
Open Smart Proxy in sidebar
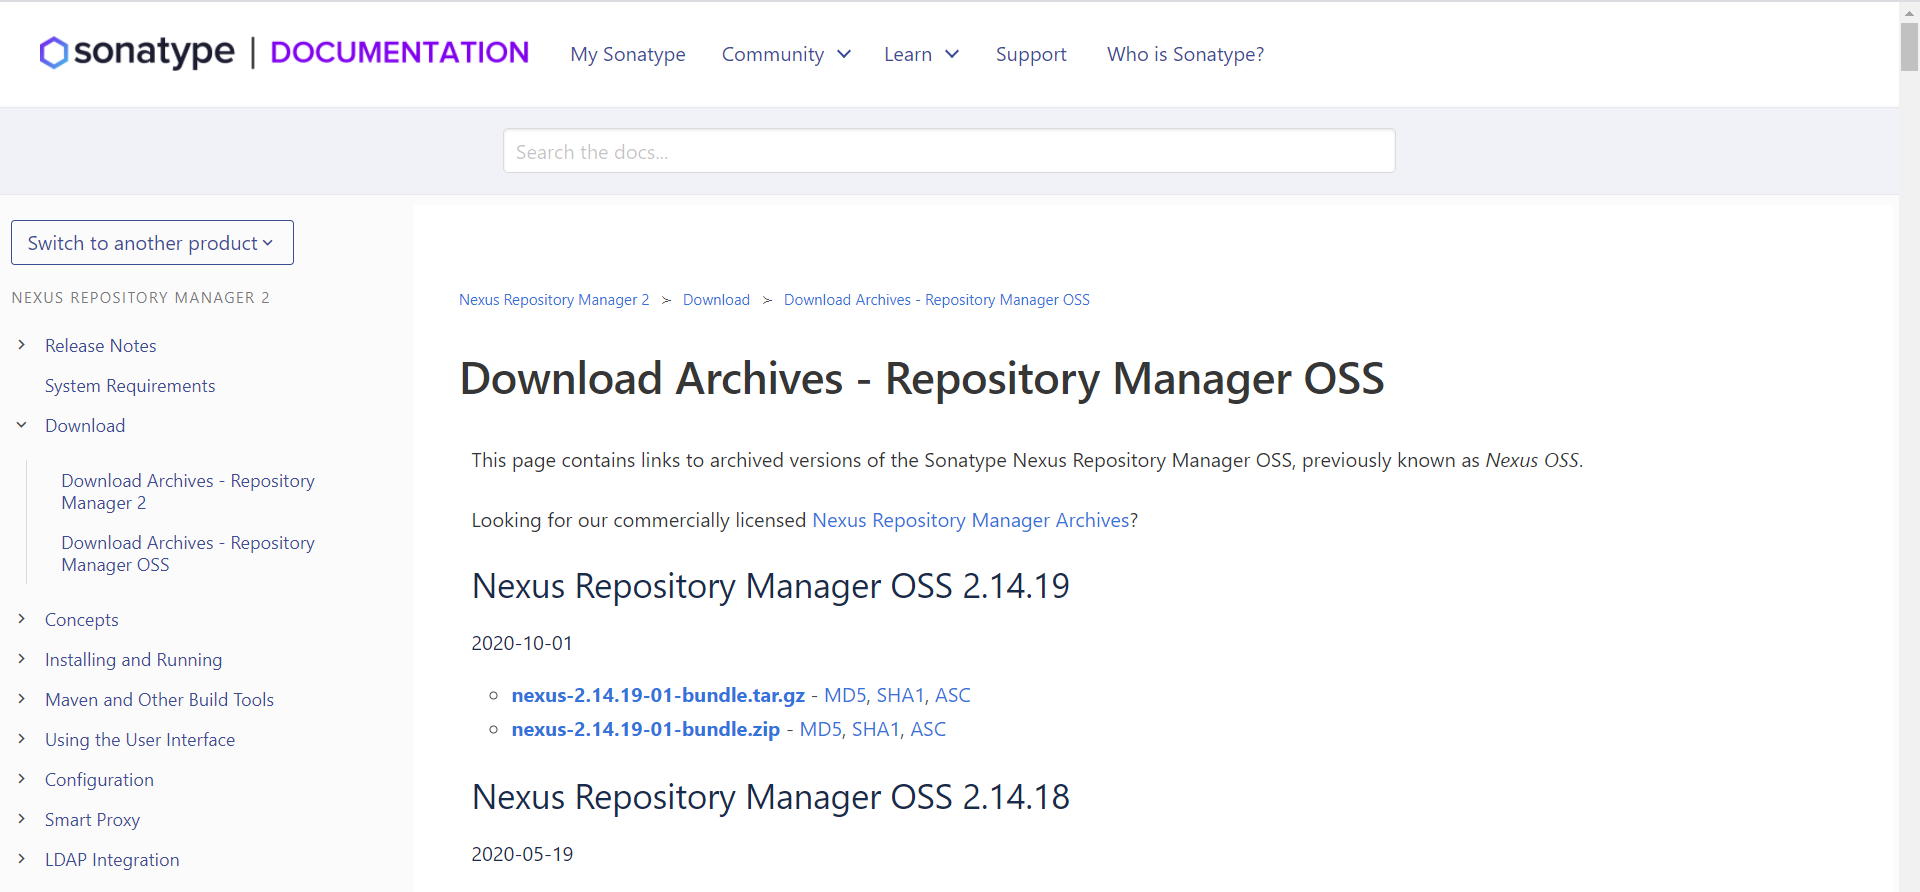click(92, 820)
